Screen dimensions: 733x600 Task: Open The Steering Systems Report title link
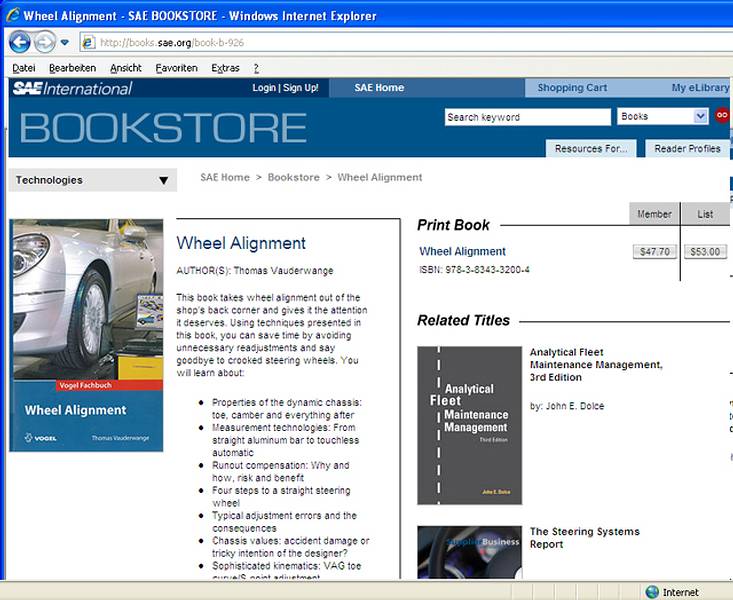[584, 538]
